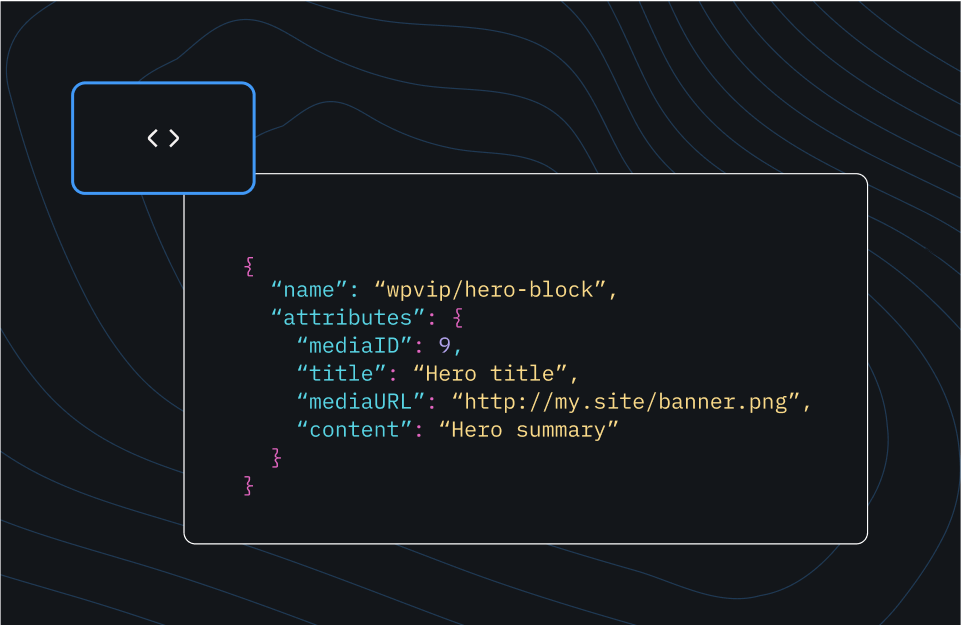Select the left angle bracket in the badge
Screen dimensions: 961x625
click(153, 138)
